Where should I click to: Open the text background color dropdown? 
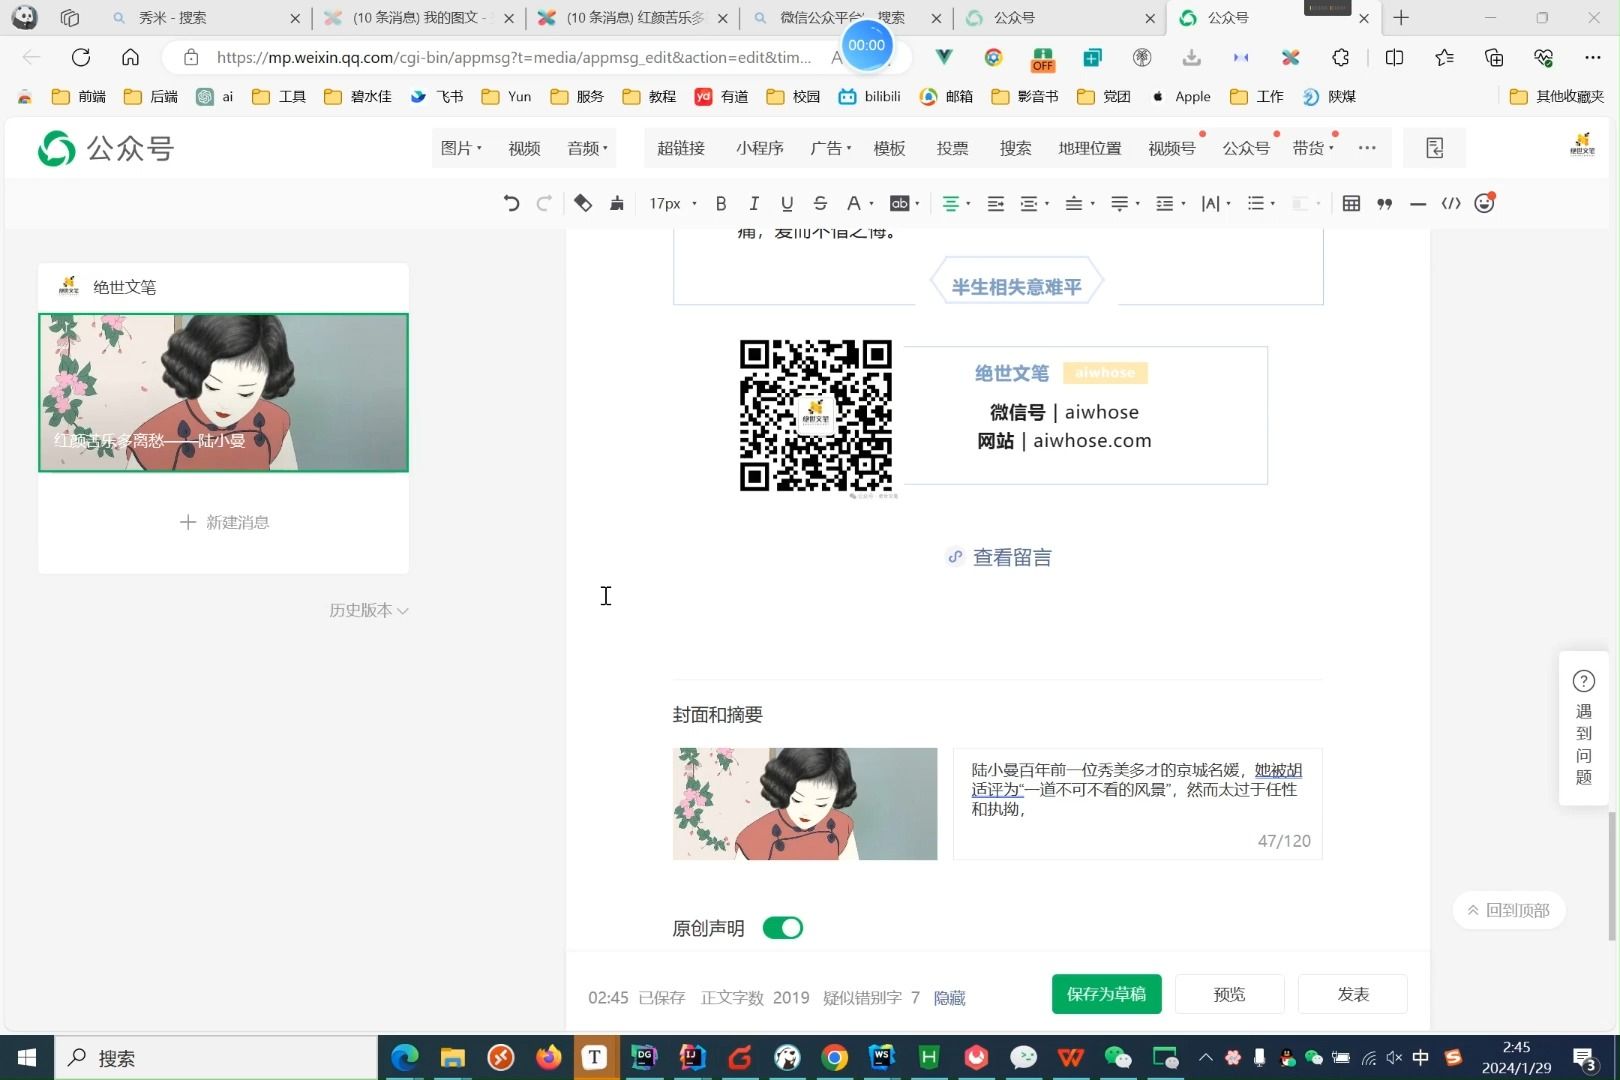[x=905, y=203]
